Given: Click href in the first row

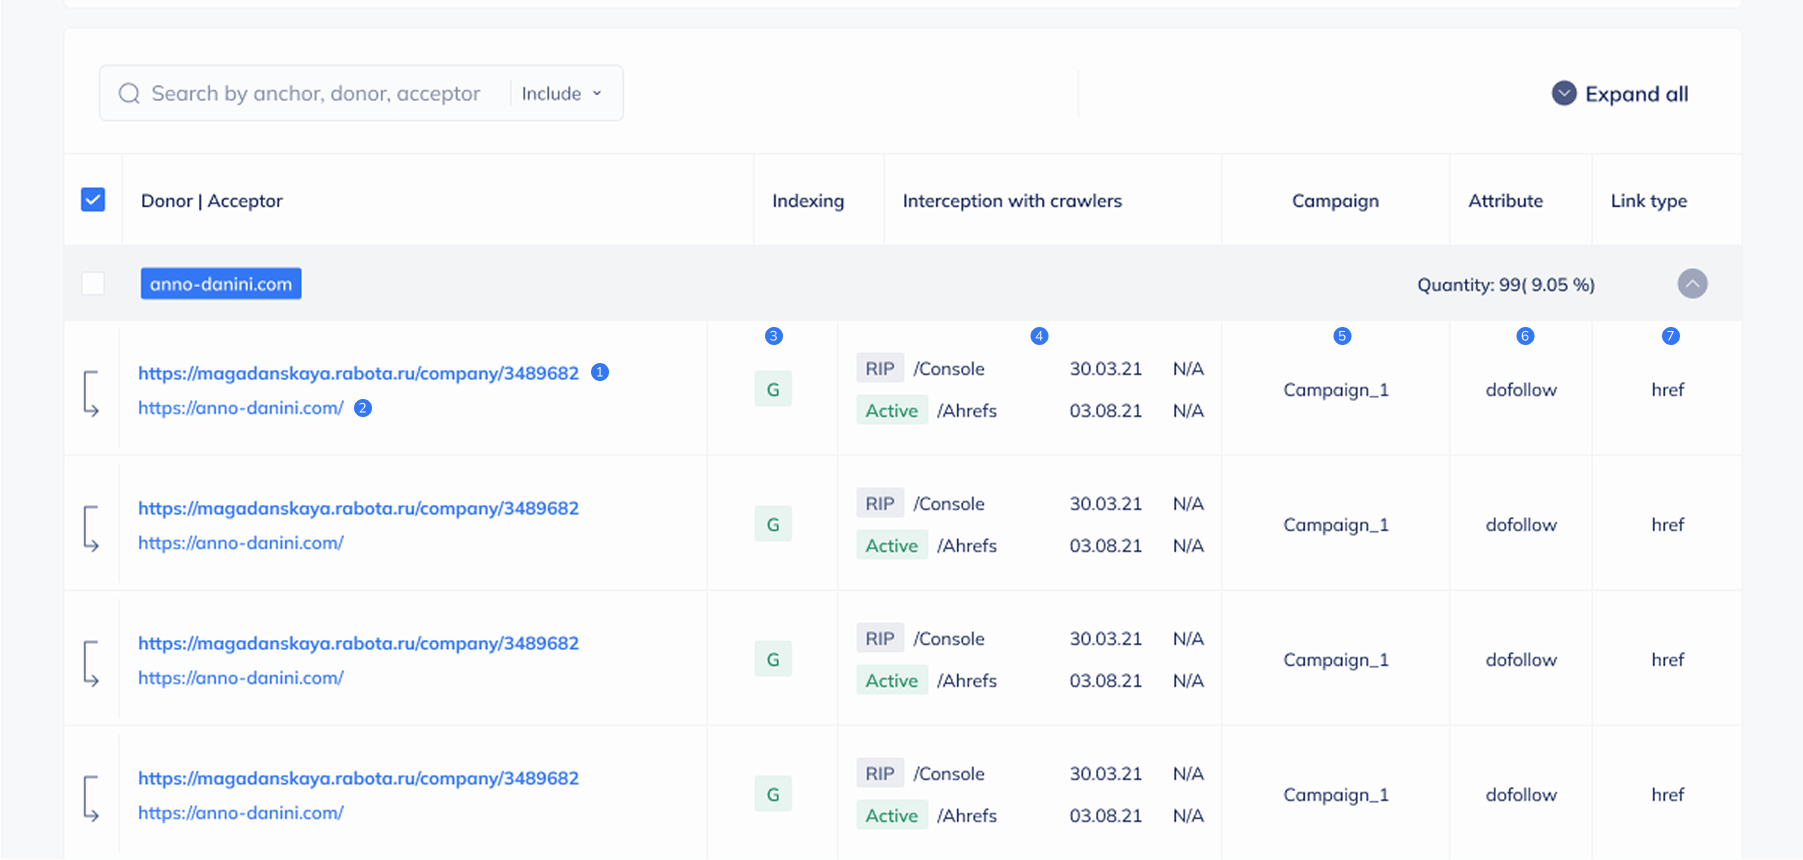Looking at the screenshot, I should (1668, 390).
